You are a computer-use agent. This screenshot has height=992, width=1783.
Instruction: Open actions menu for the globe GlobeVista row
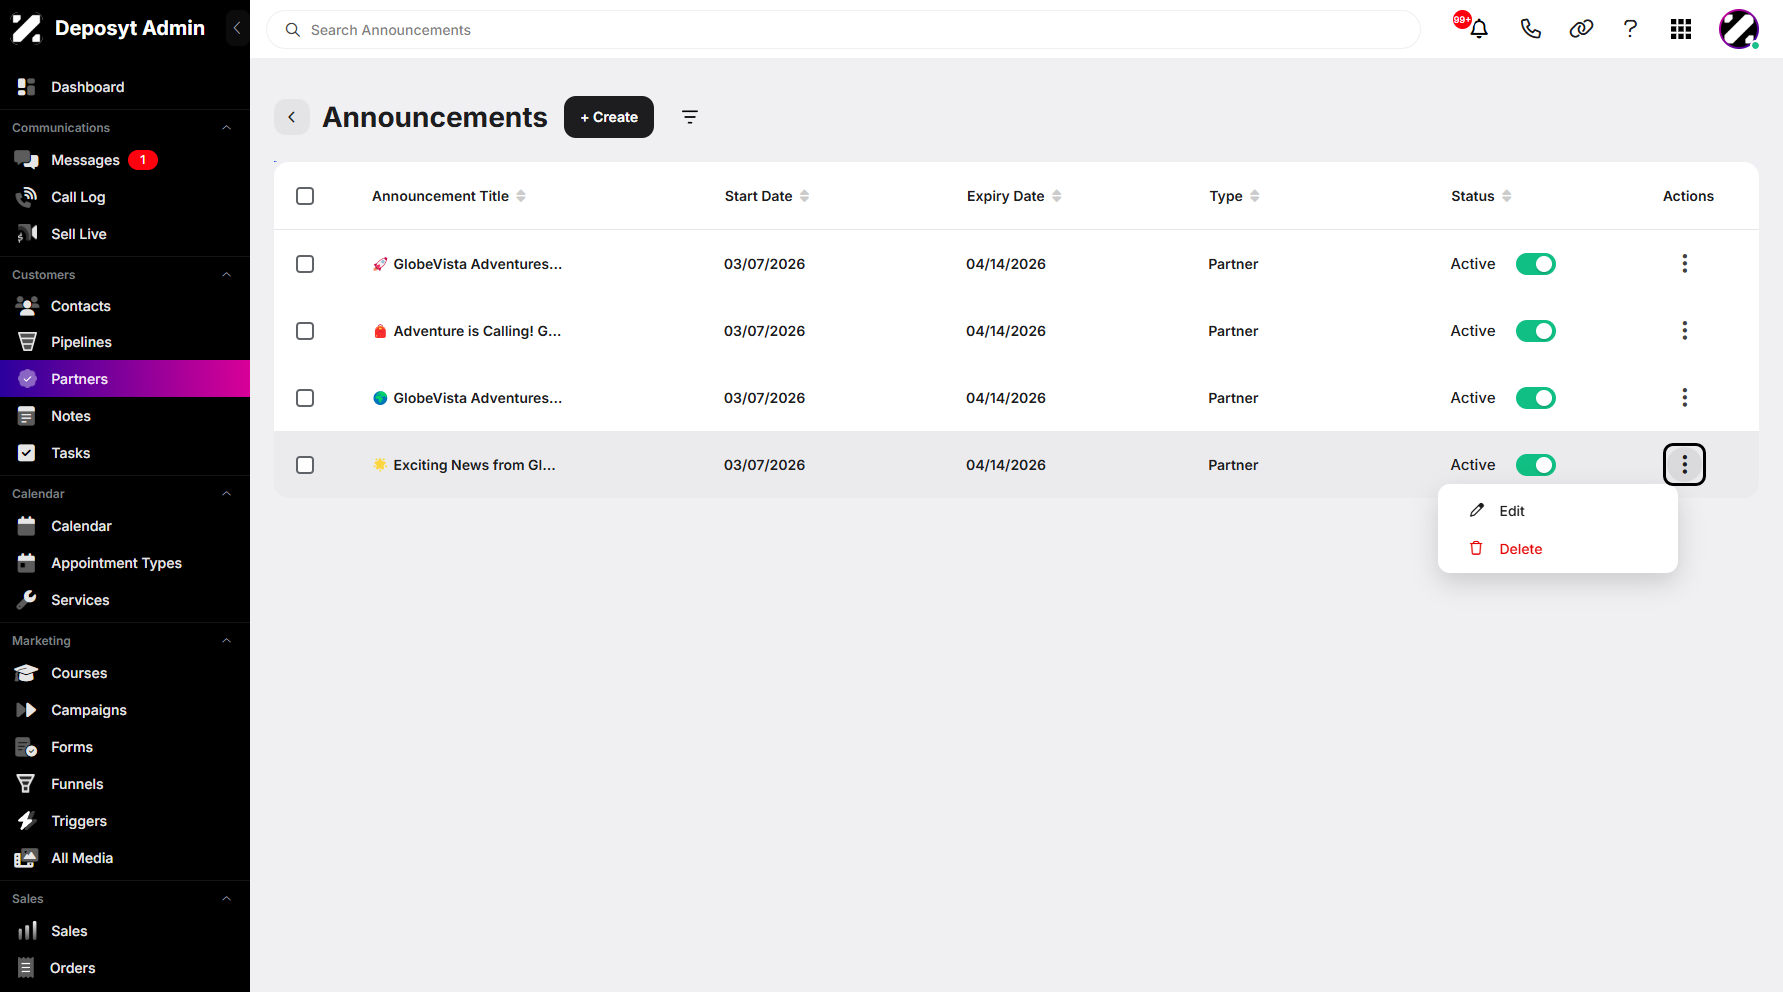tap(1685, 398)
